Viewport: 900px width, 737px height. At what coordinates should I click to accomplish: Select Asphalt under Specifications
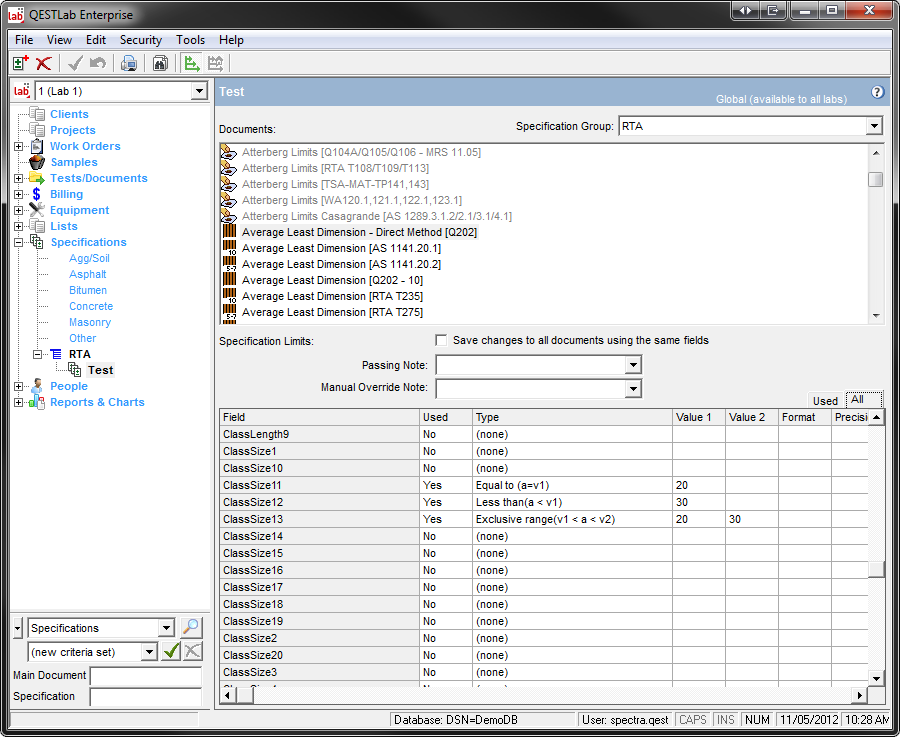[x=88, y=274]
